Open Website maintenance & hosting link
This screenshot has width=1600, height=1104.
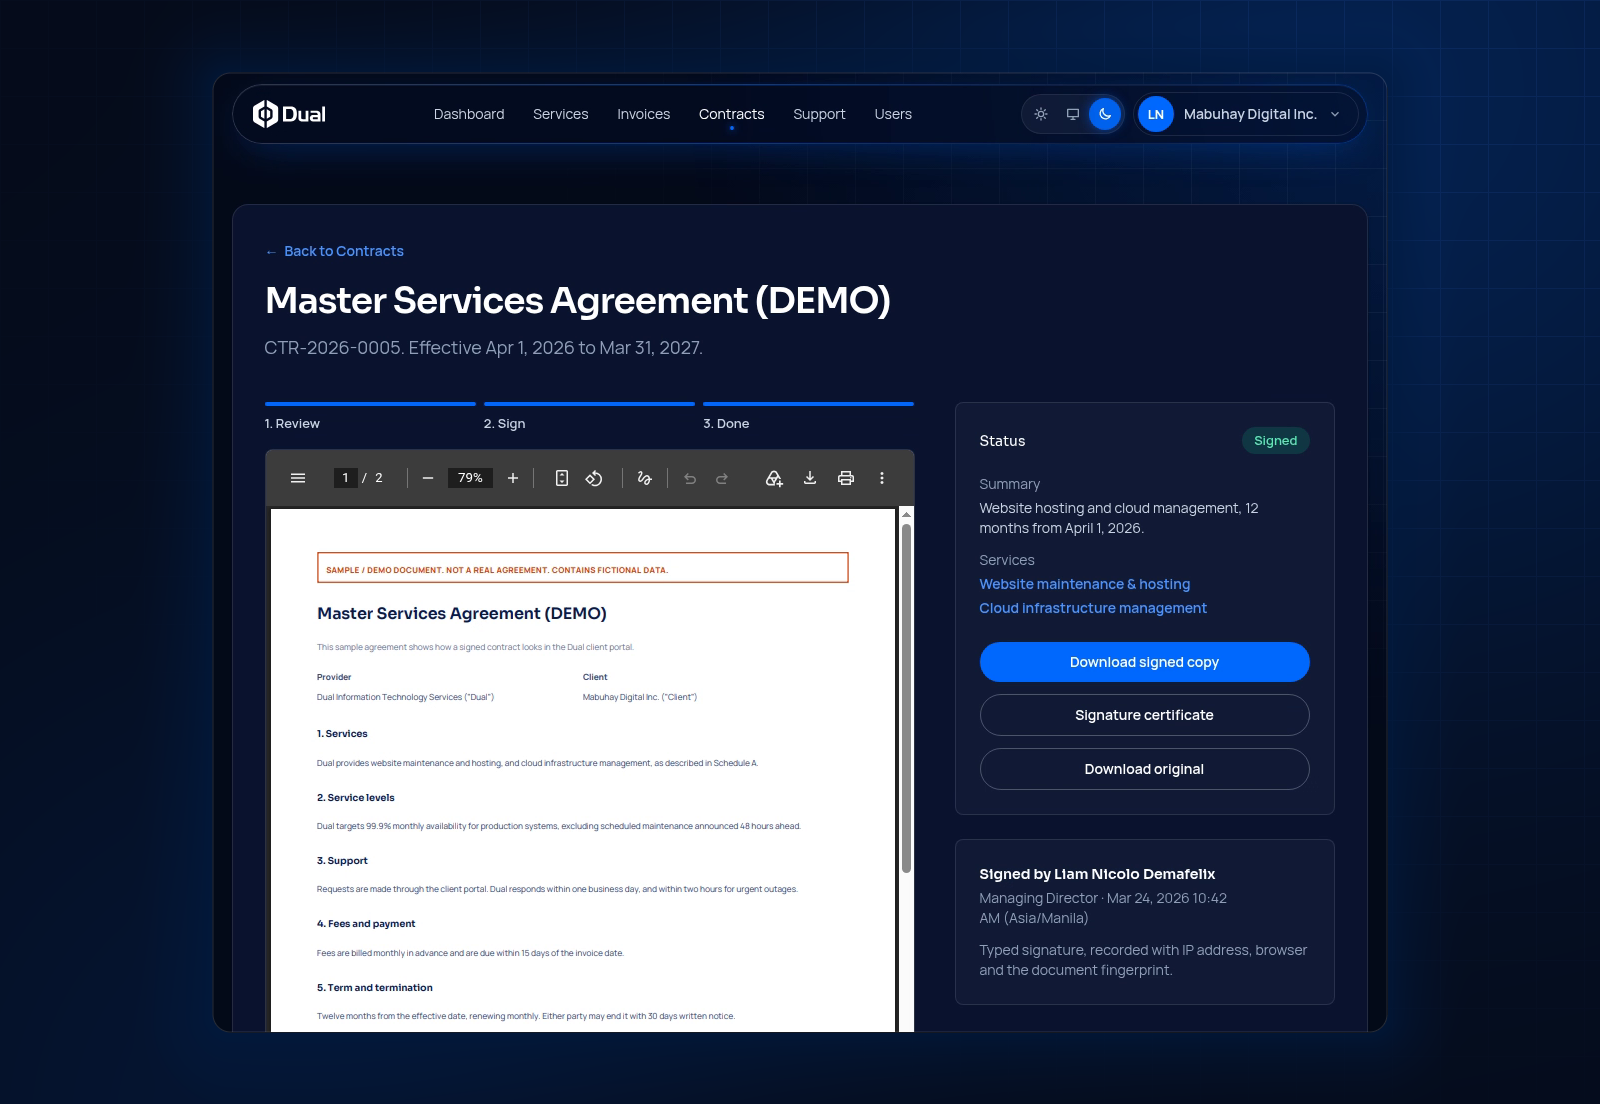click(x=1085, y=584)
